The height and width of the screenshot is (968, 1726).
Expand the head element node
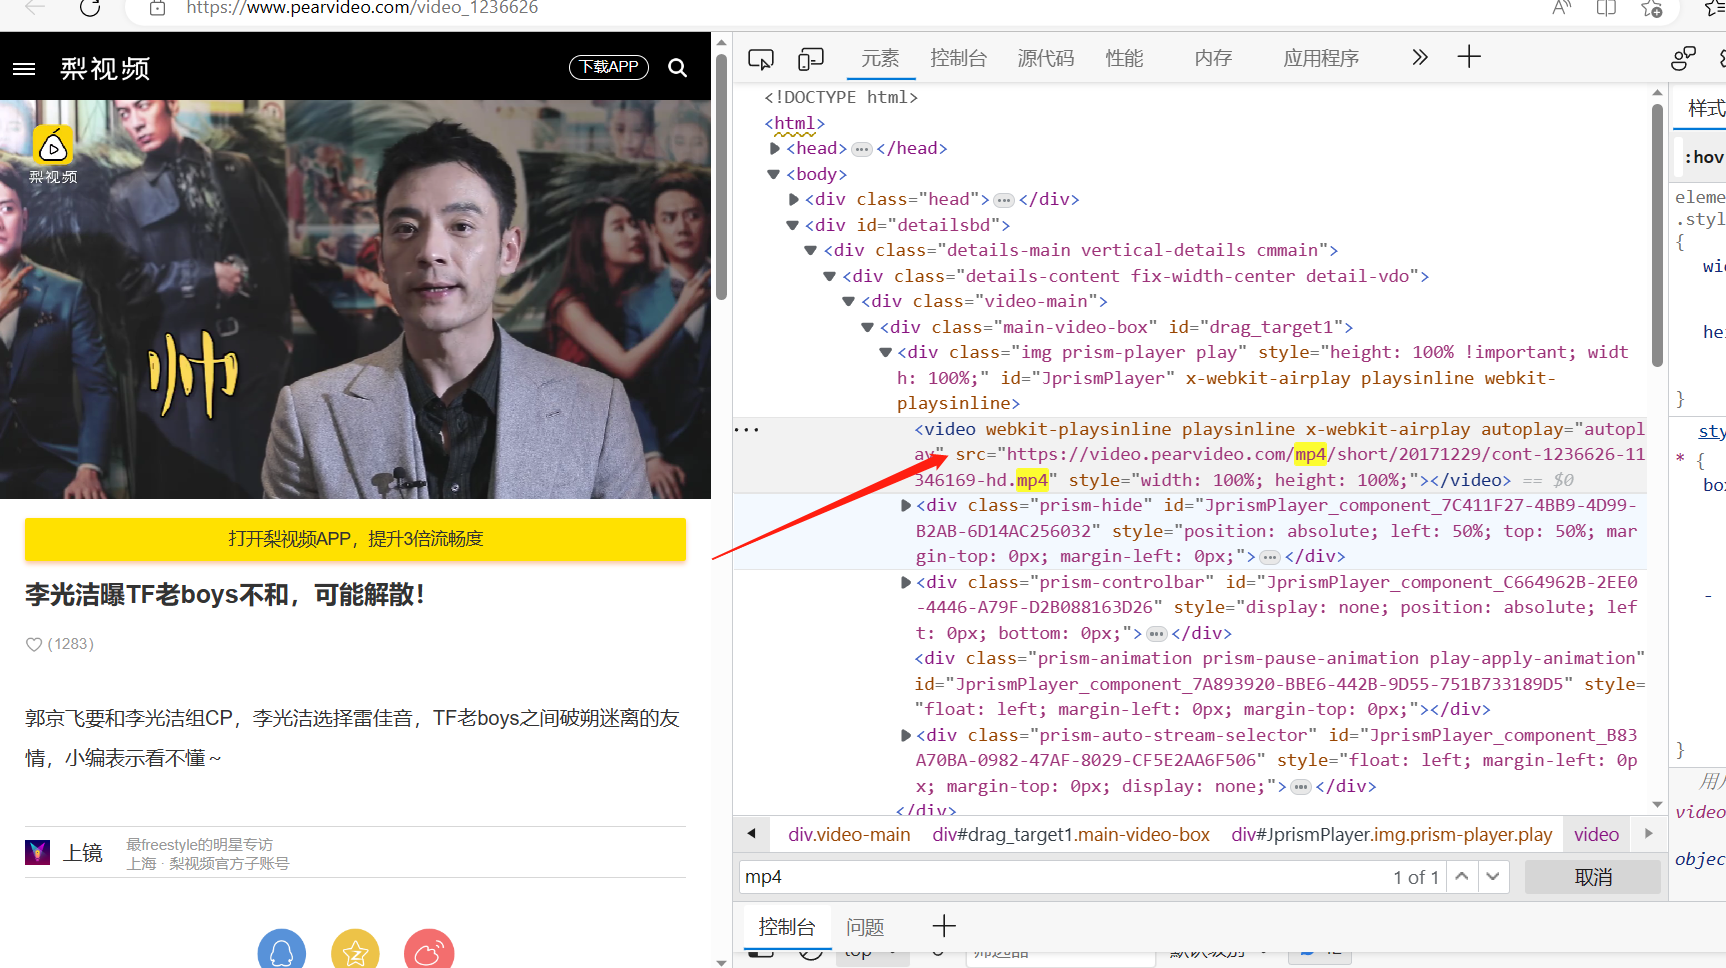click(x=775, y=148)
